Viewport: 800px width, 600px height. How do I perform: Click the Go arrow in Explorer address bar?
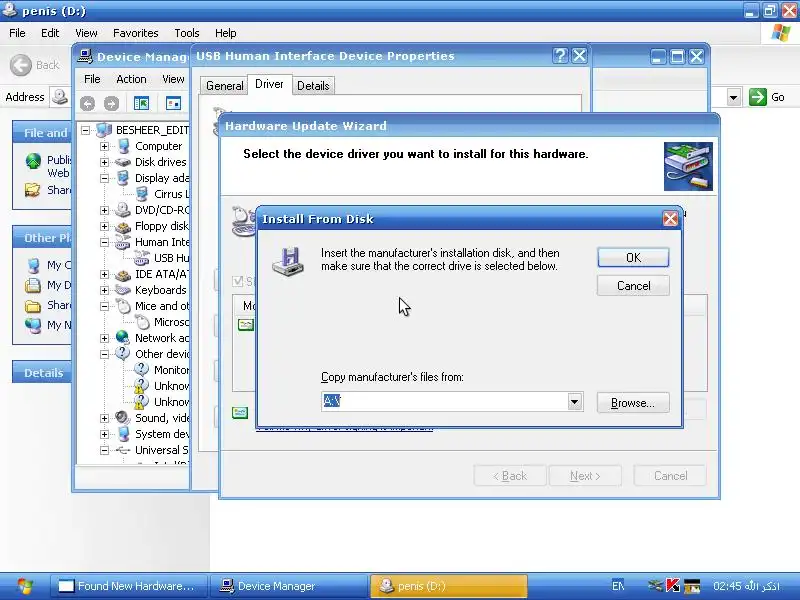tap(758, 97)
